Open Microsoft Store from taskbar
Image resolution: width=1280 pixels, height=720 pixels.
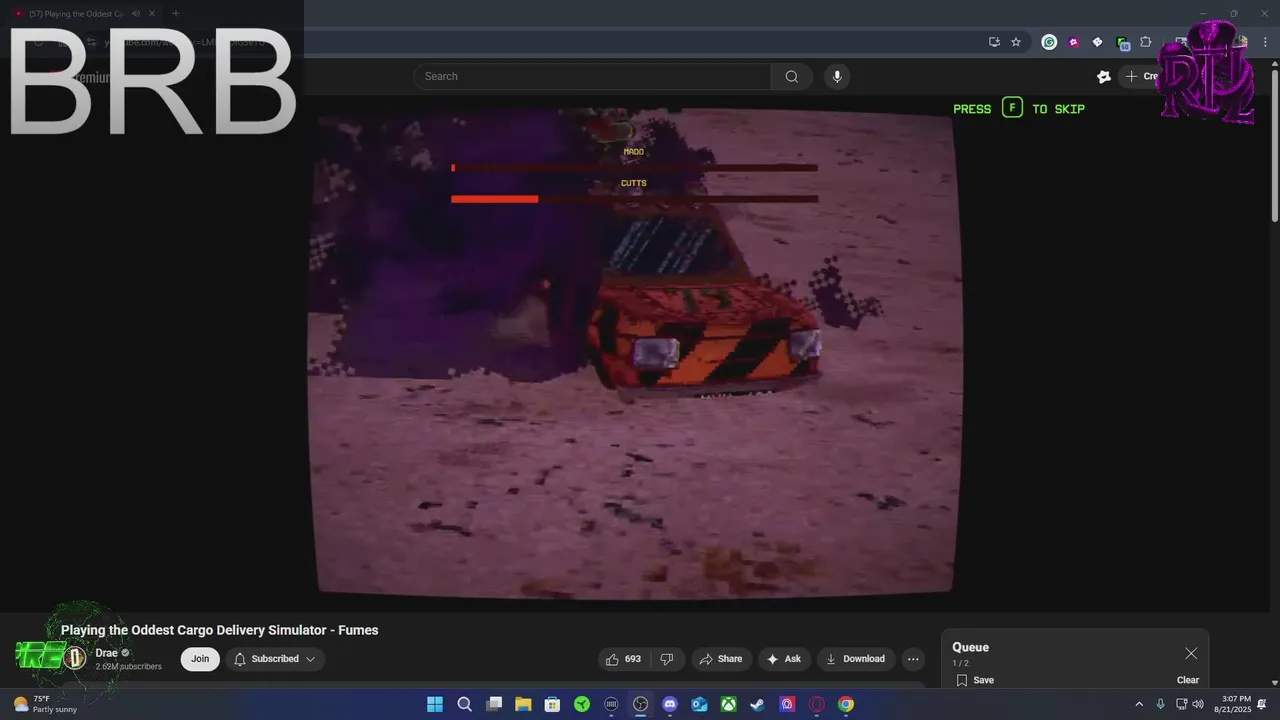552,704
